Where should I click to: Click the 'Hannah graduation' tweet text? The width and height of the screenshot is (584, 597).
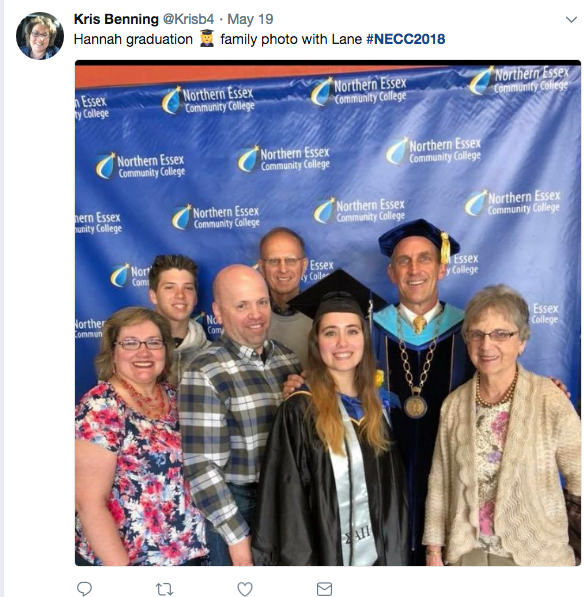point(133,39)
